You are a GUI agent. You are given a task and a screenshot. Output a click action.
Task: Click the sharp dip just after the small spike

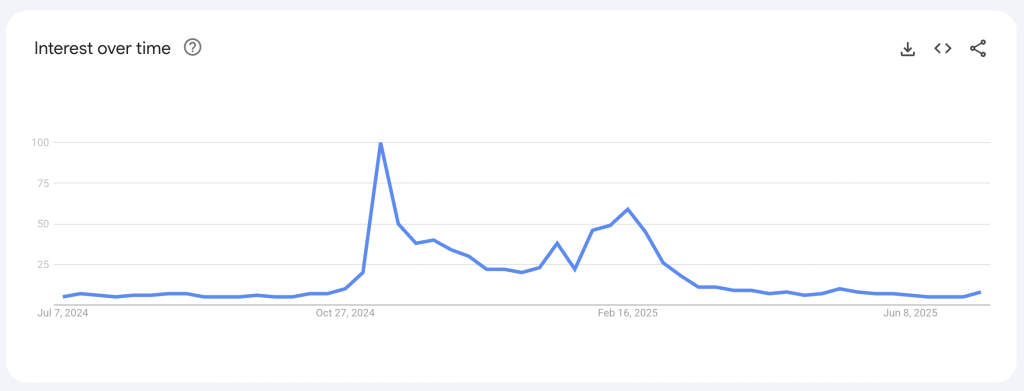(575, 269)
